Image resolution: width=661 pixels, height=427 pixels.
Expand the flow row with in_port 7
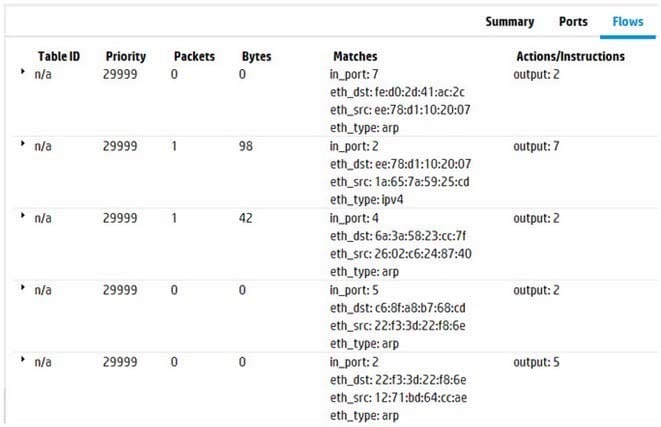tap(22, 73)
